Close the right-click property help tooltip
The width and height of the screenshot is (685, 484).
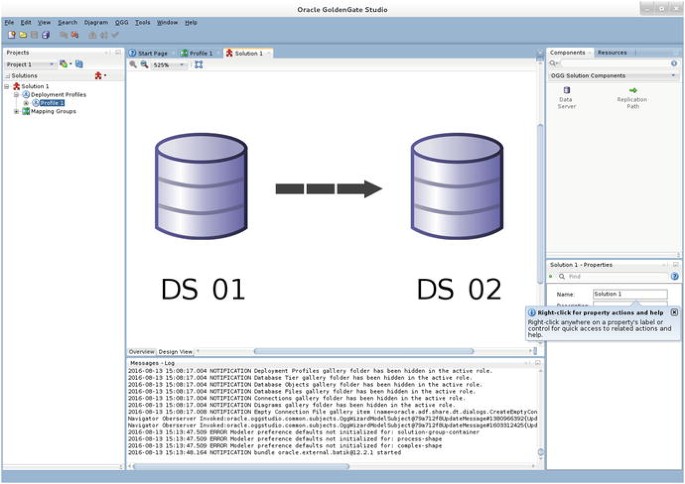pos(674,312)
